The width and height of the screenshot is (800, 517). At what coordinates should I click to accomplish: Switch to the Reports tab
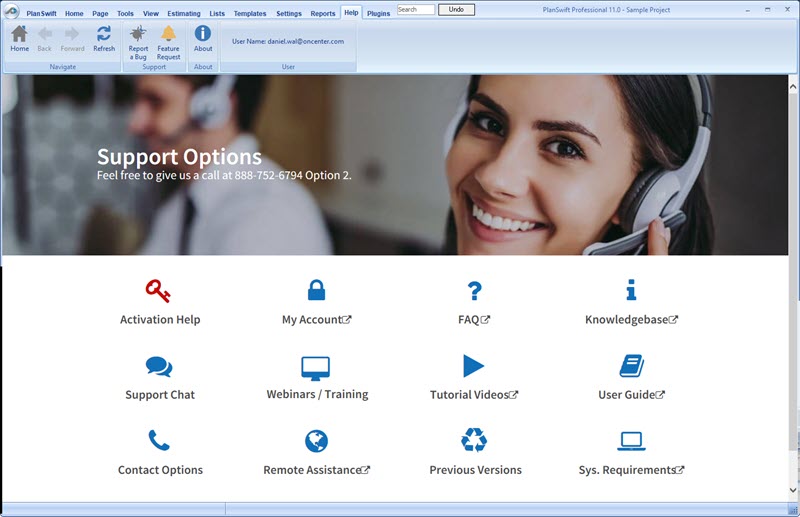pos(322,14)
